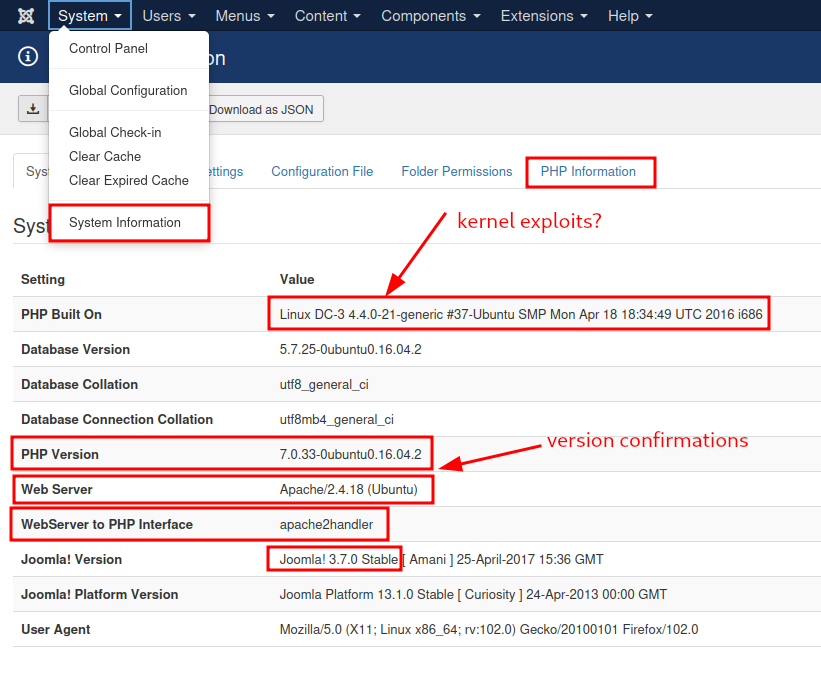Open the Folder Permissions tab

[456, 171]
